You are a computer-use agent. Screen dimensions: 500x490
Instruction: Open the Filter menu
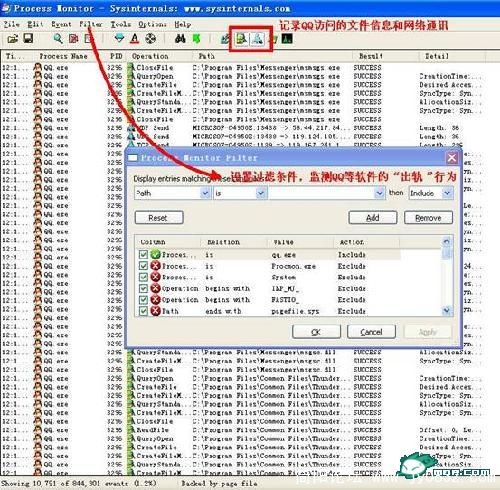[x=91, y=24]
